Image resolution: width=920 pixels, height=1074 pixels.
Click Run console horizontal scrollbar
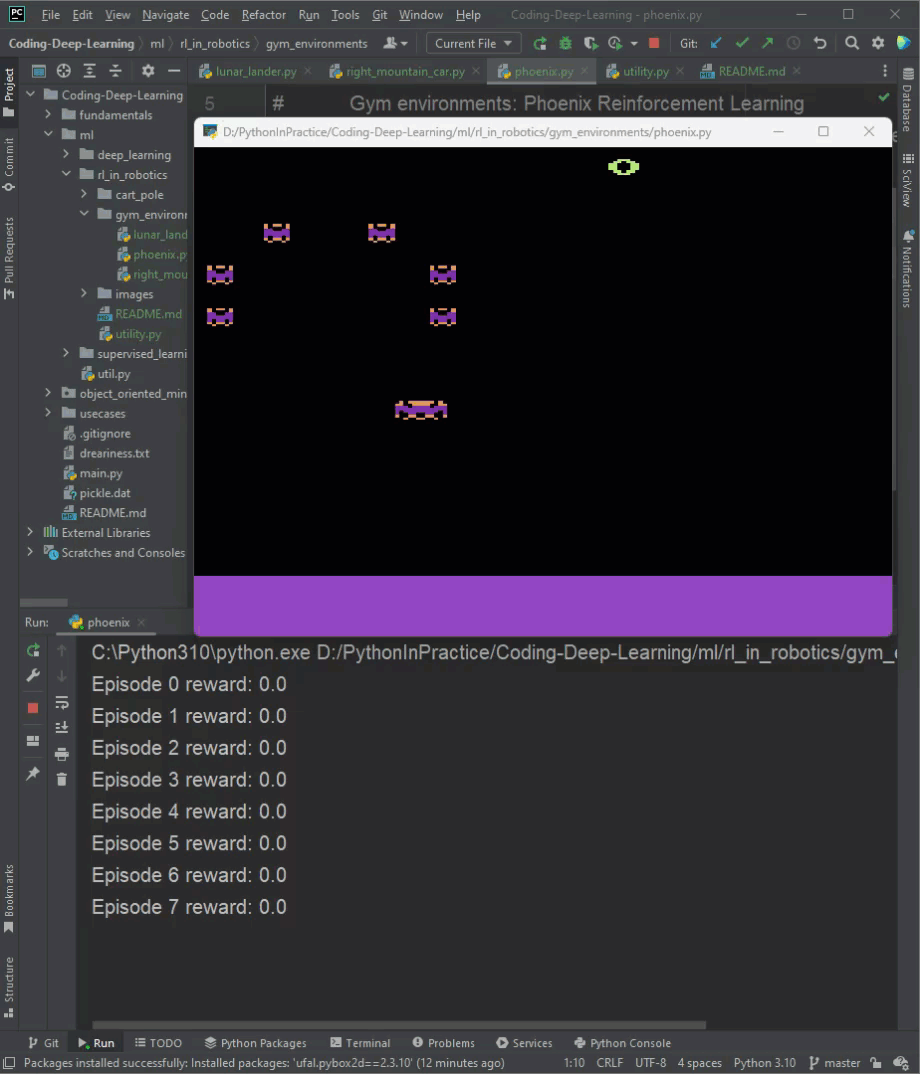pyautogui.click(x=399, y=1025)
